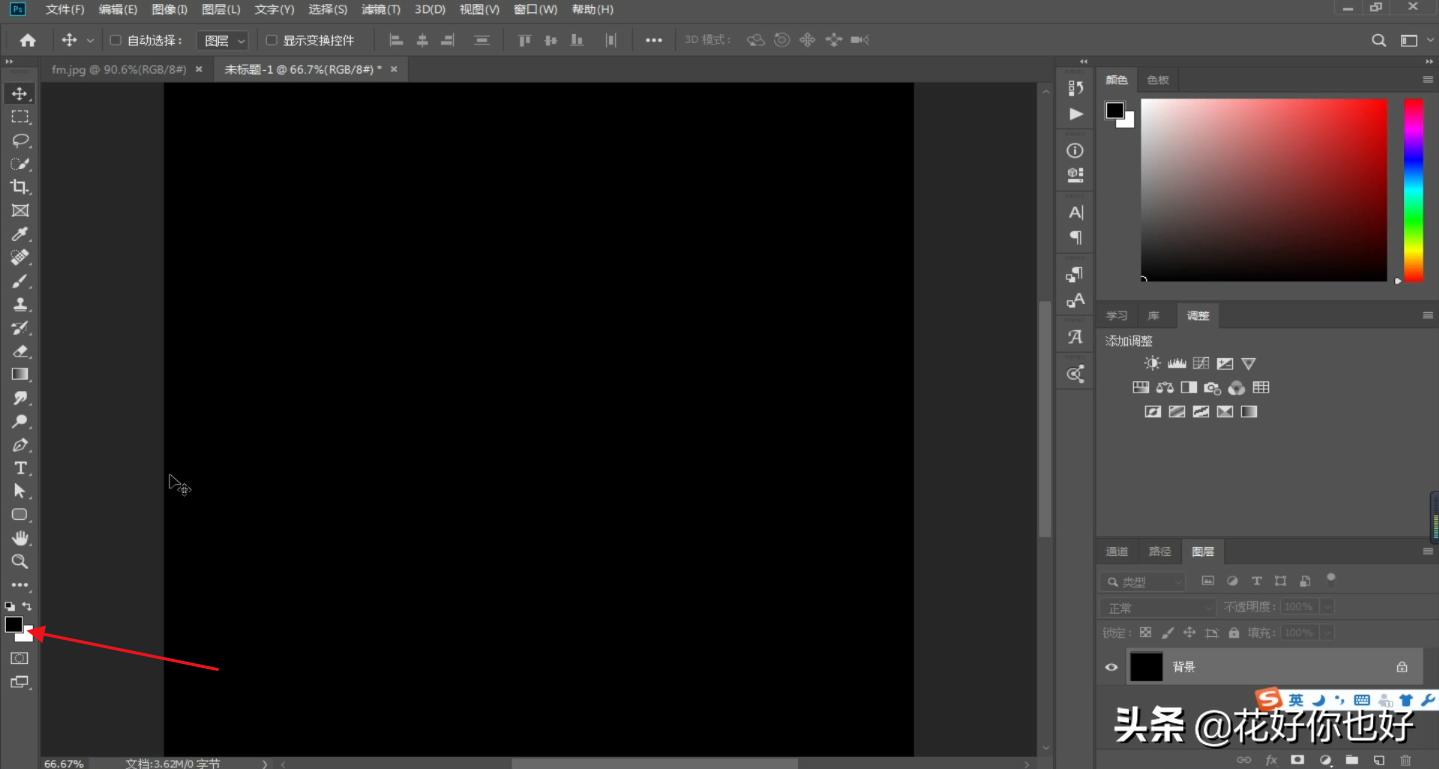Image resolution: width=1439 pixels, height=769 pixels.
Task: Select the Crop tool
Action: (20, 187)
